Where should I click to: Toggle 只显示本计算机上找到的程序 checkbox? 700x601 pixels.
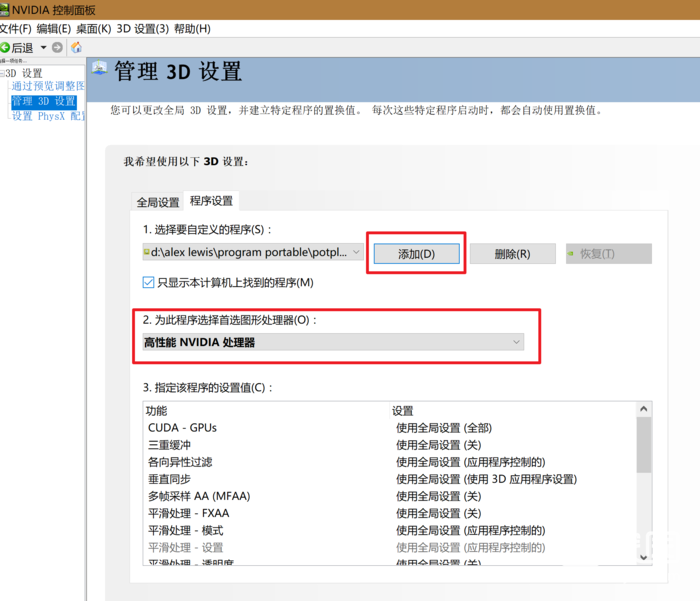(148, 283)
